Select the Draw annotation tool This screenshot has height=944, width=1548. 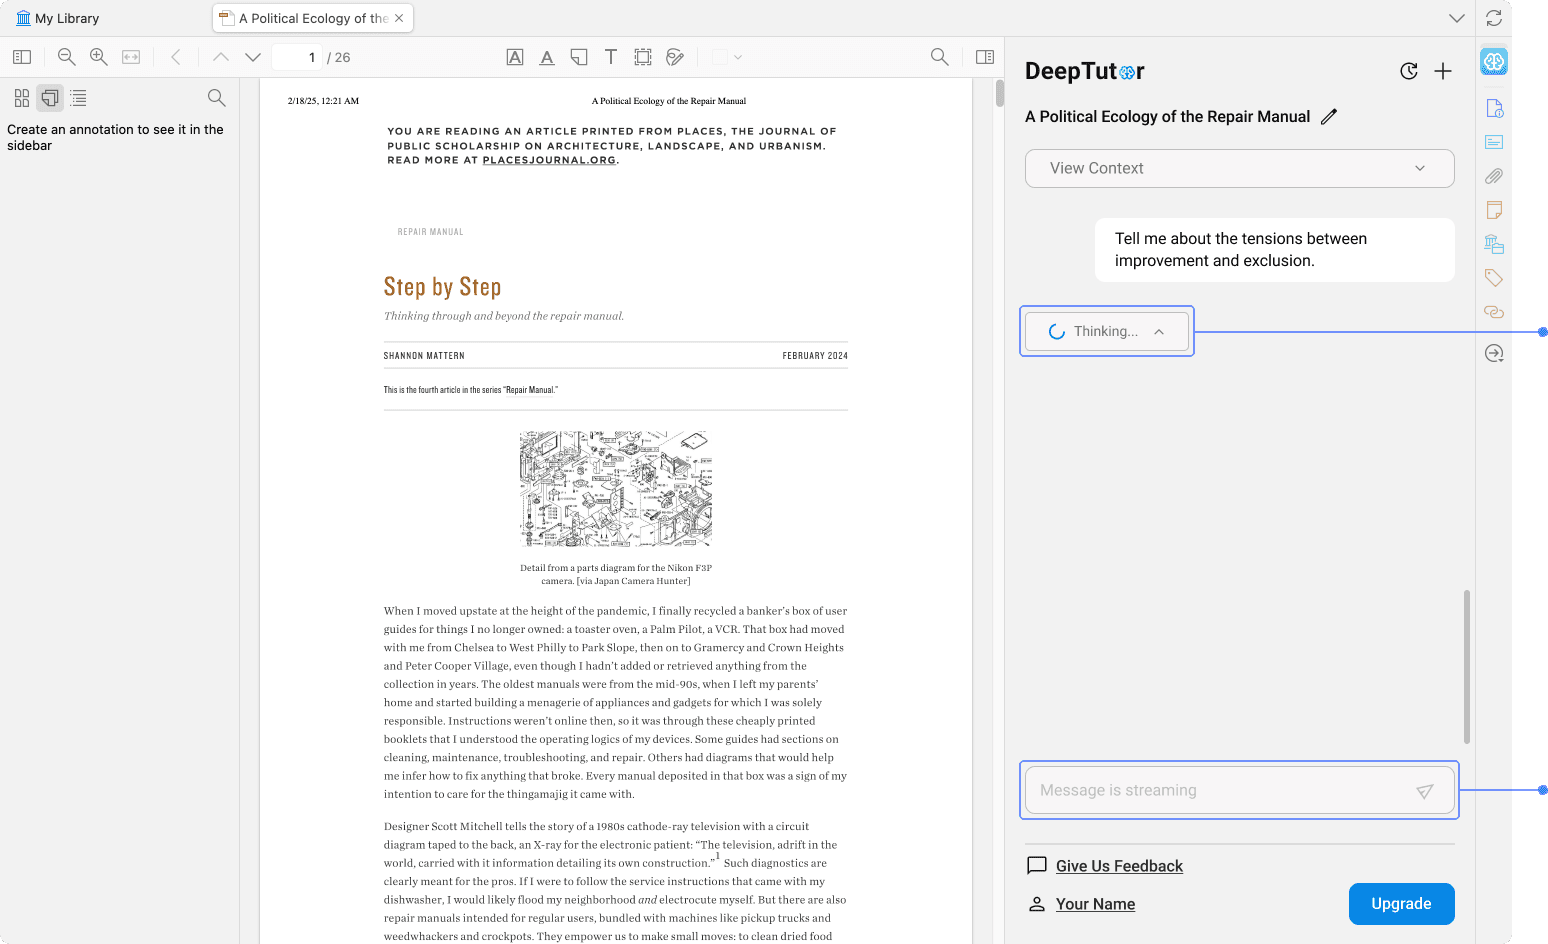[x=675, y=57]
